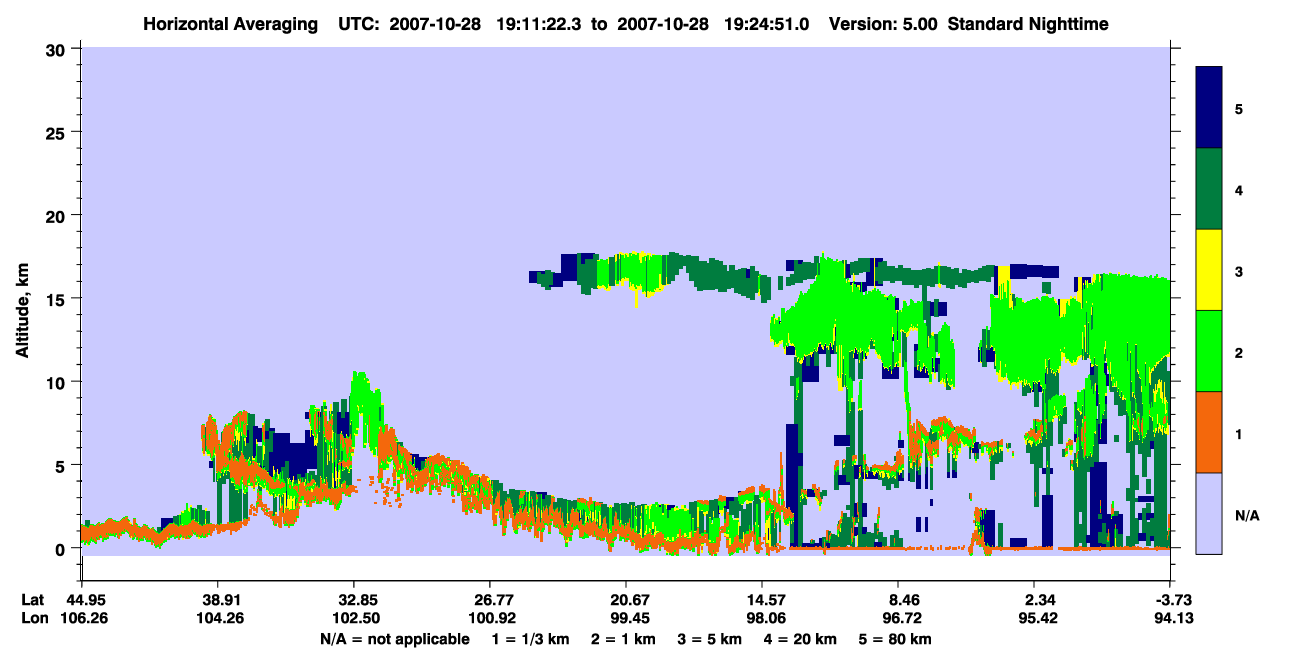
Task: Click the dark blue color bar segment labeled 5
Action: tap(1209, 108)
